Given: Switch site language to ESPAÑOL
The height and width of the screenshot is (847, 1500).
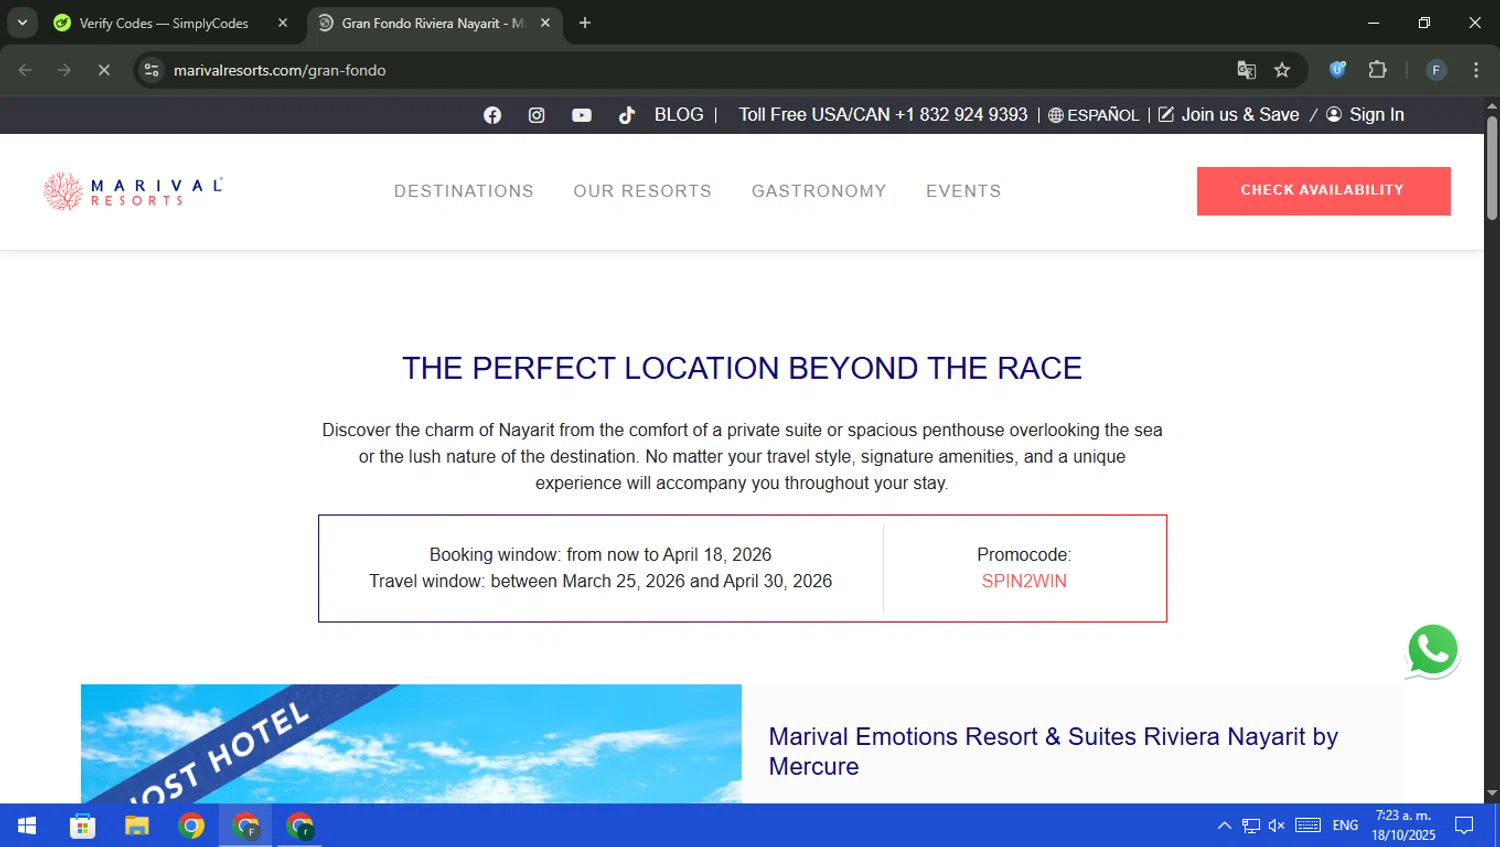Looking at the screenshot, I should coord(1093,115).
